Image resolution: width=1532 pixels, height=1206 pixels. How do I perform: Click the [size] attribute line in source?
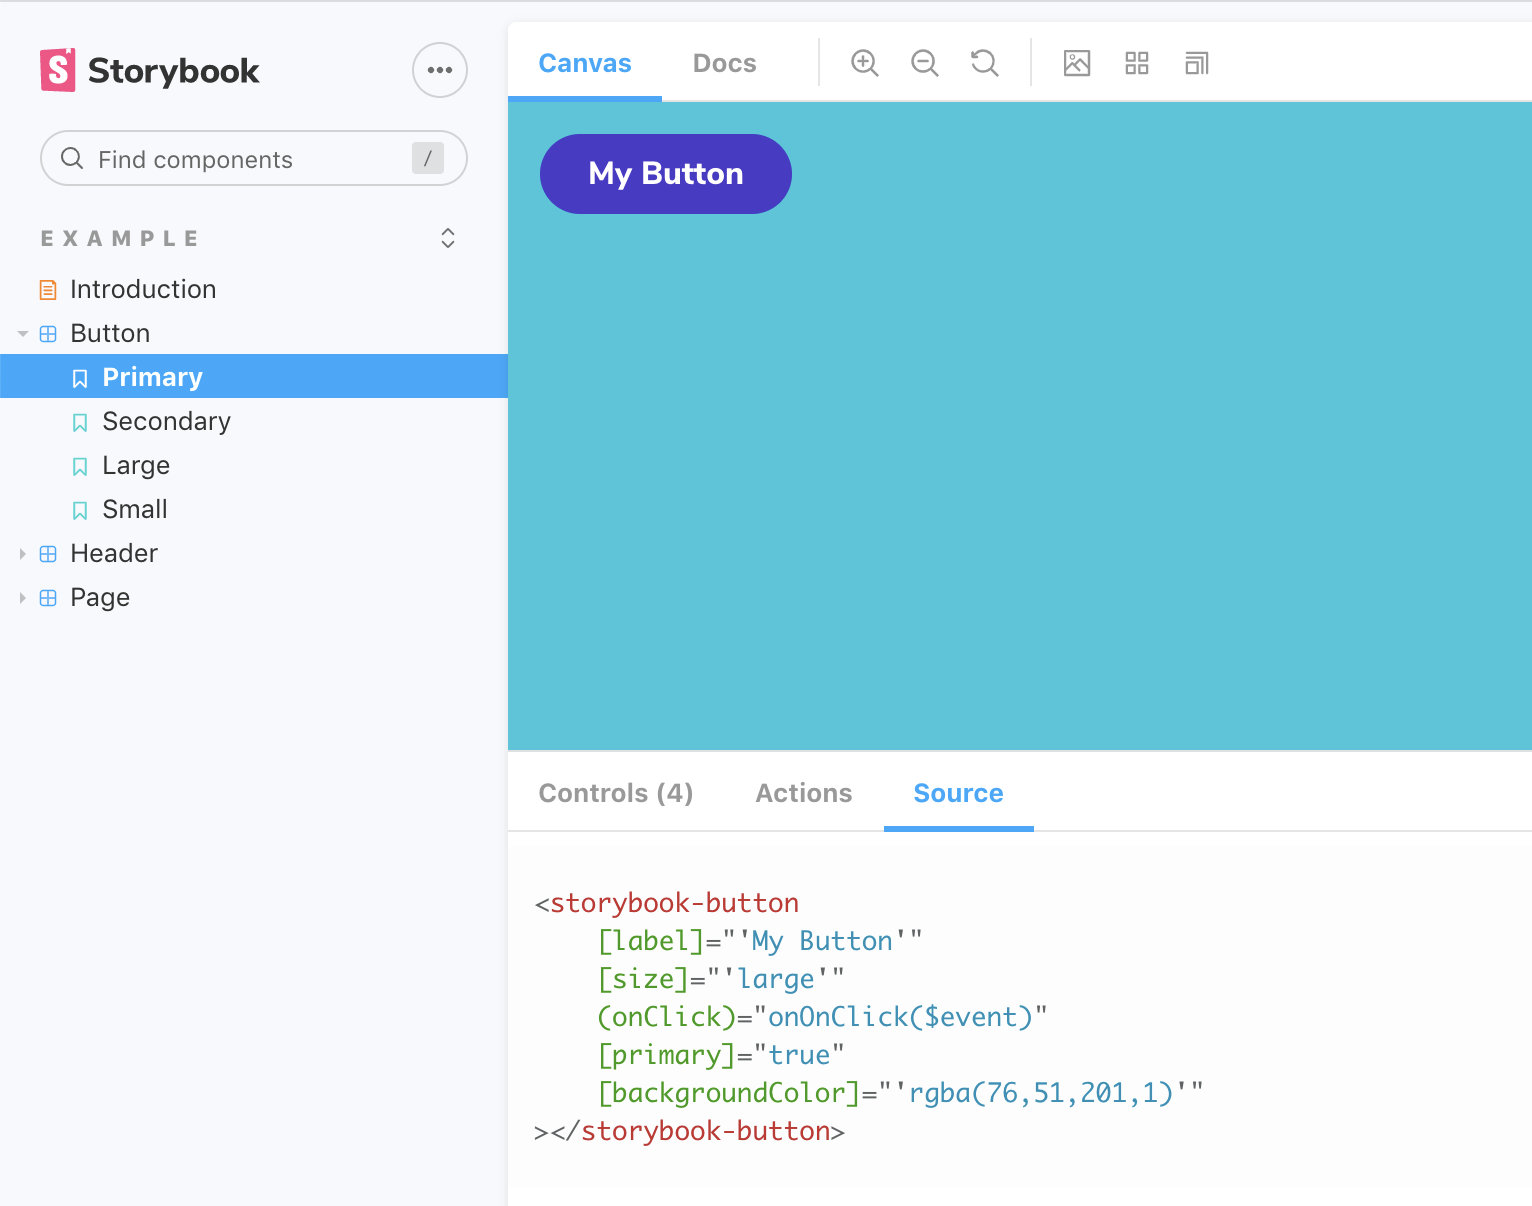point(721,979)
